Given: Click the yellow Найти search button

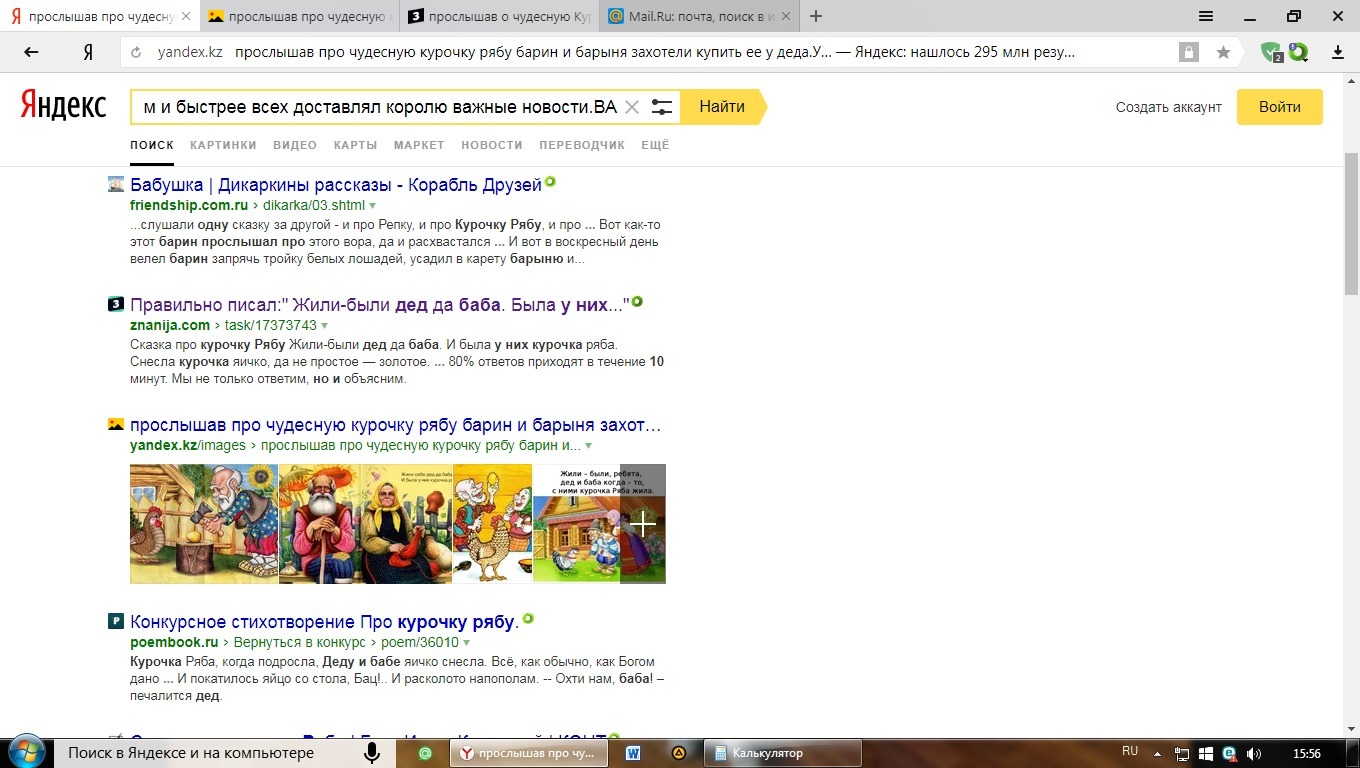Looking at the screenshot, I should pos(722,107).
